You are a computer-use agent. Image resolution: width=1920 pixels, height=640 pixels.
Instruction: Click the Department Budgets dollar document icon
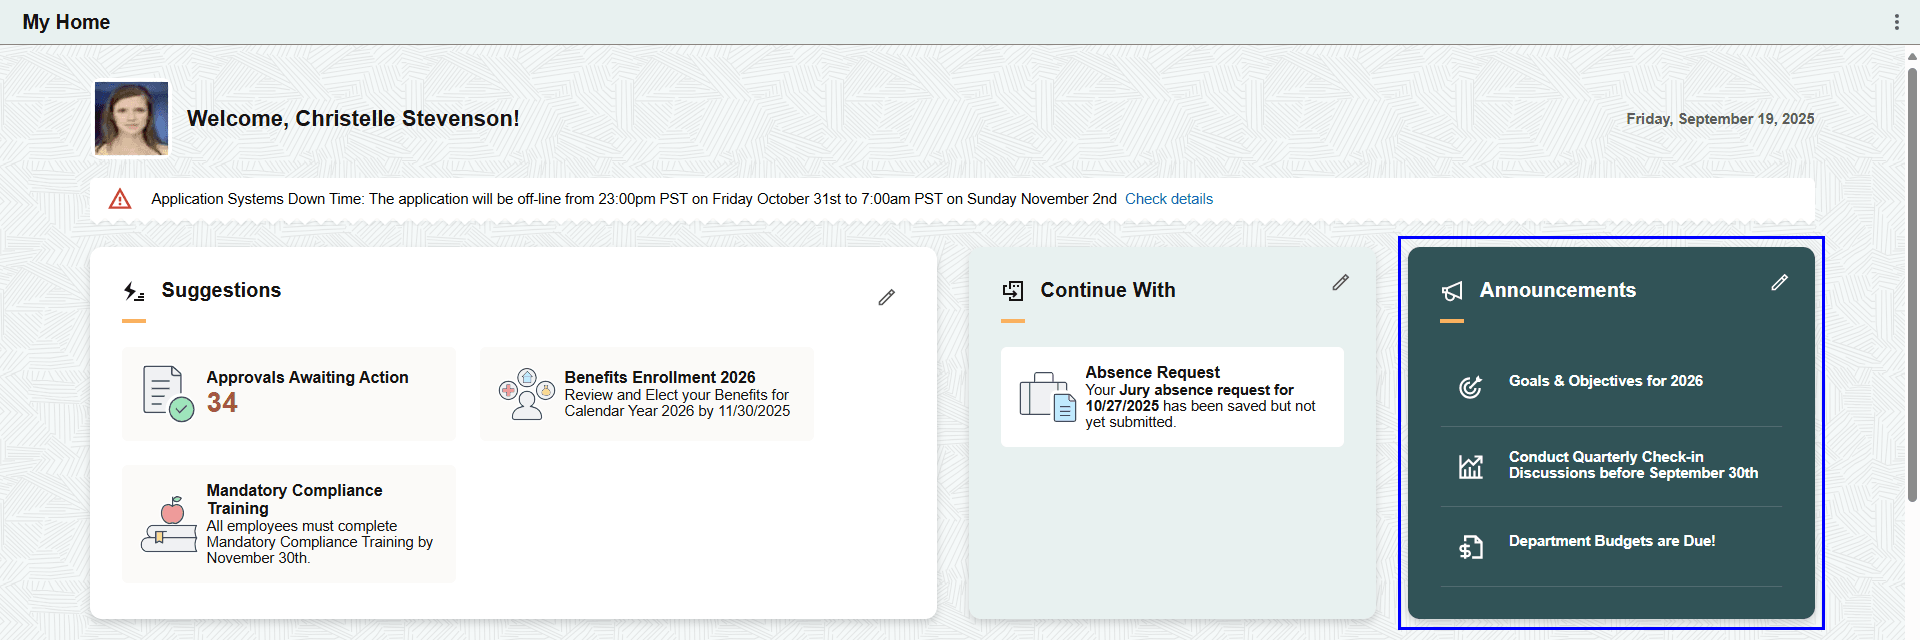click(x=1470, y=546)
